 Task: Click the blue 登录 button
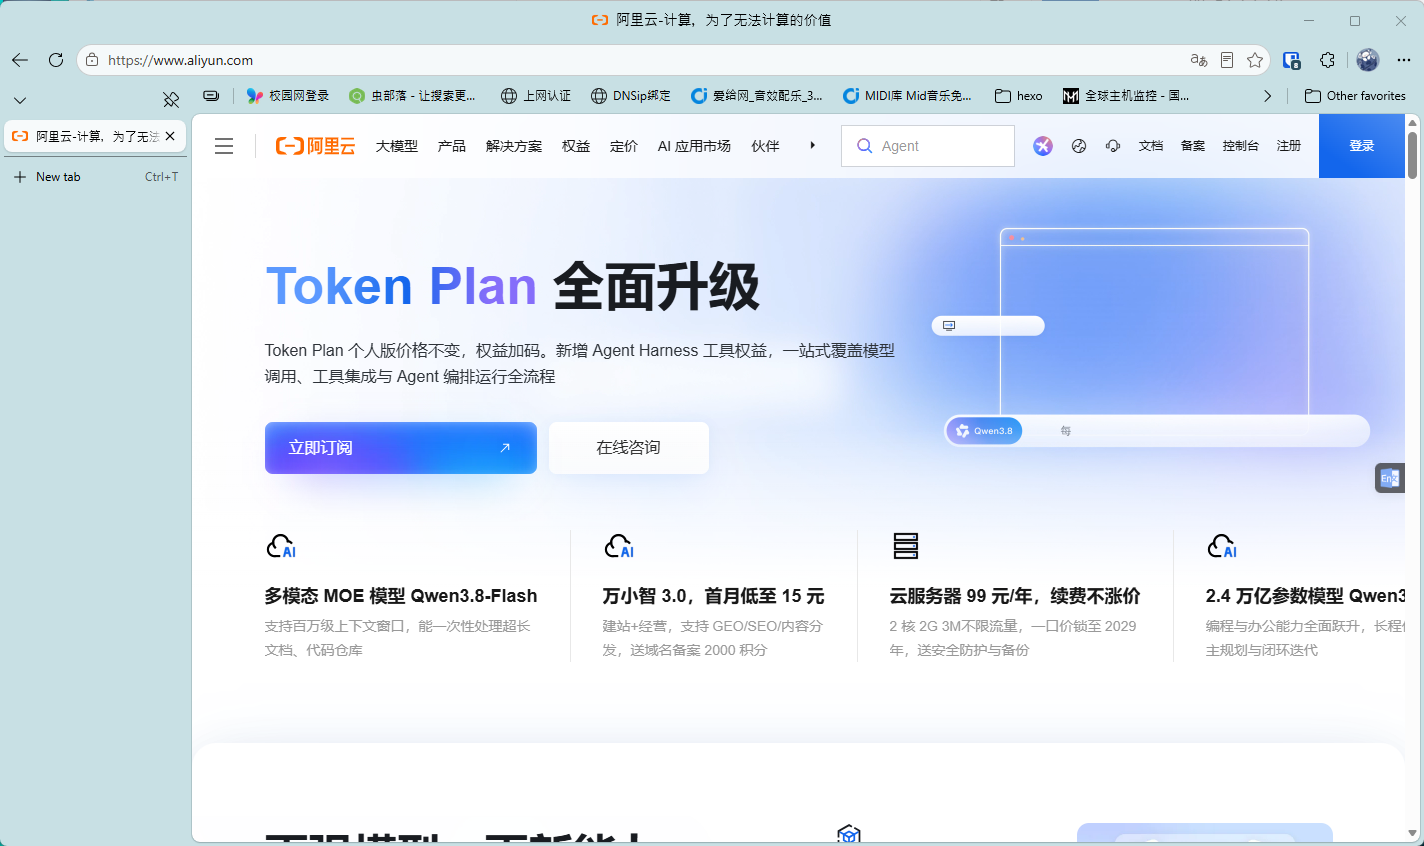click(x=1362, y=146)
